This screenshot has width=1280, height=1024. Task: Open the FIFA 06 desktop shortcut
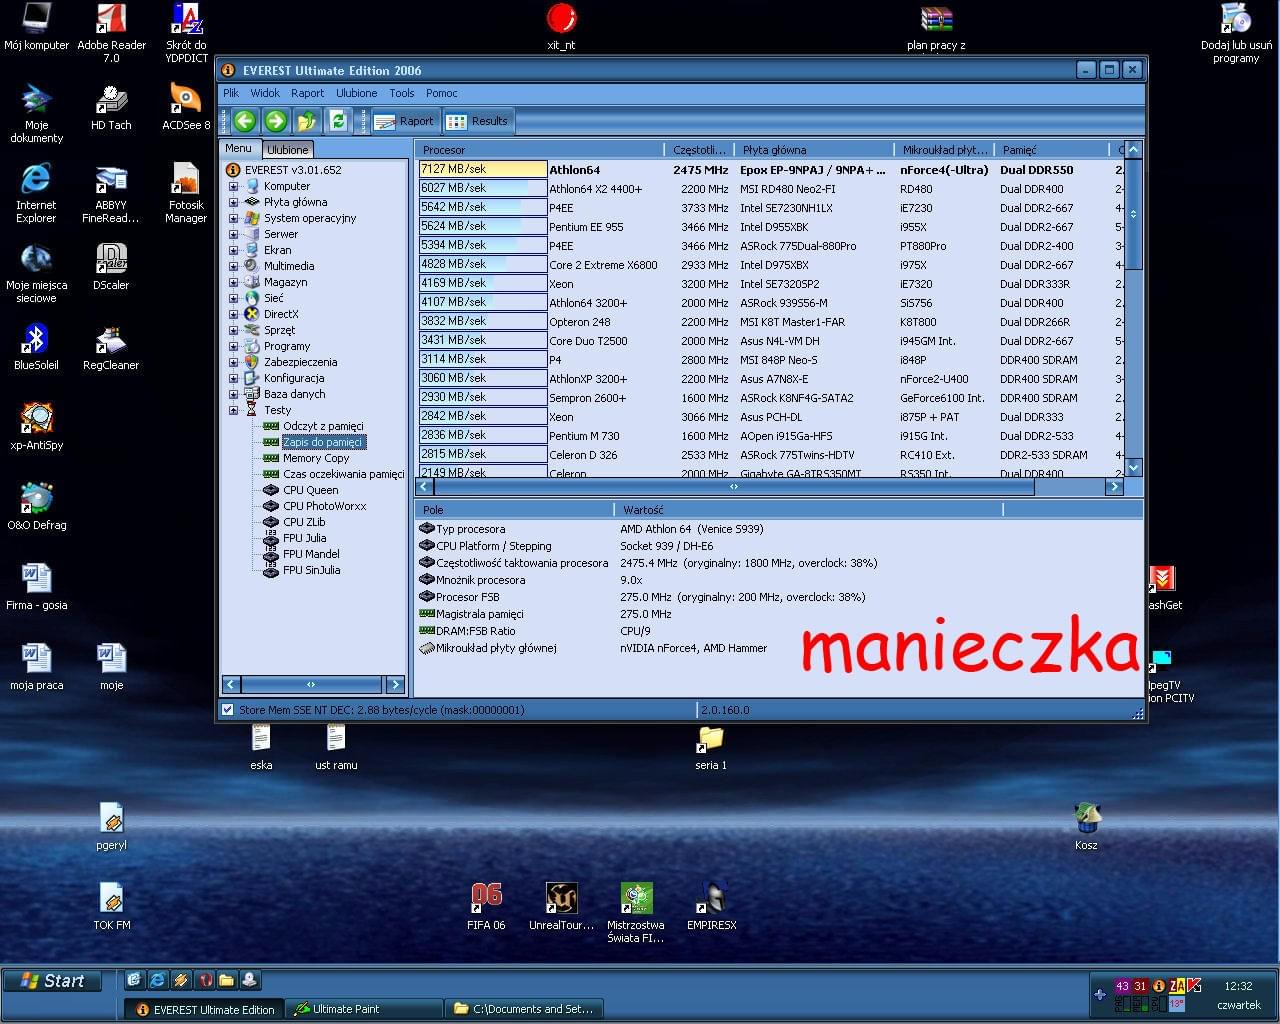click(x=486, y=907)
